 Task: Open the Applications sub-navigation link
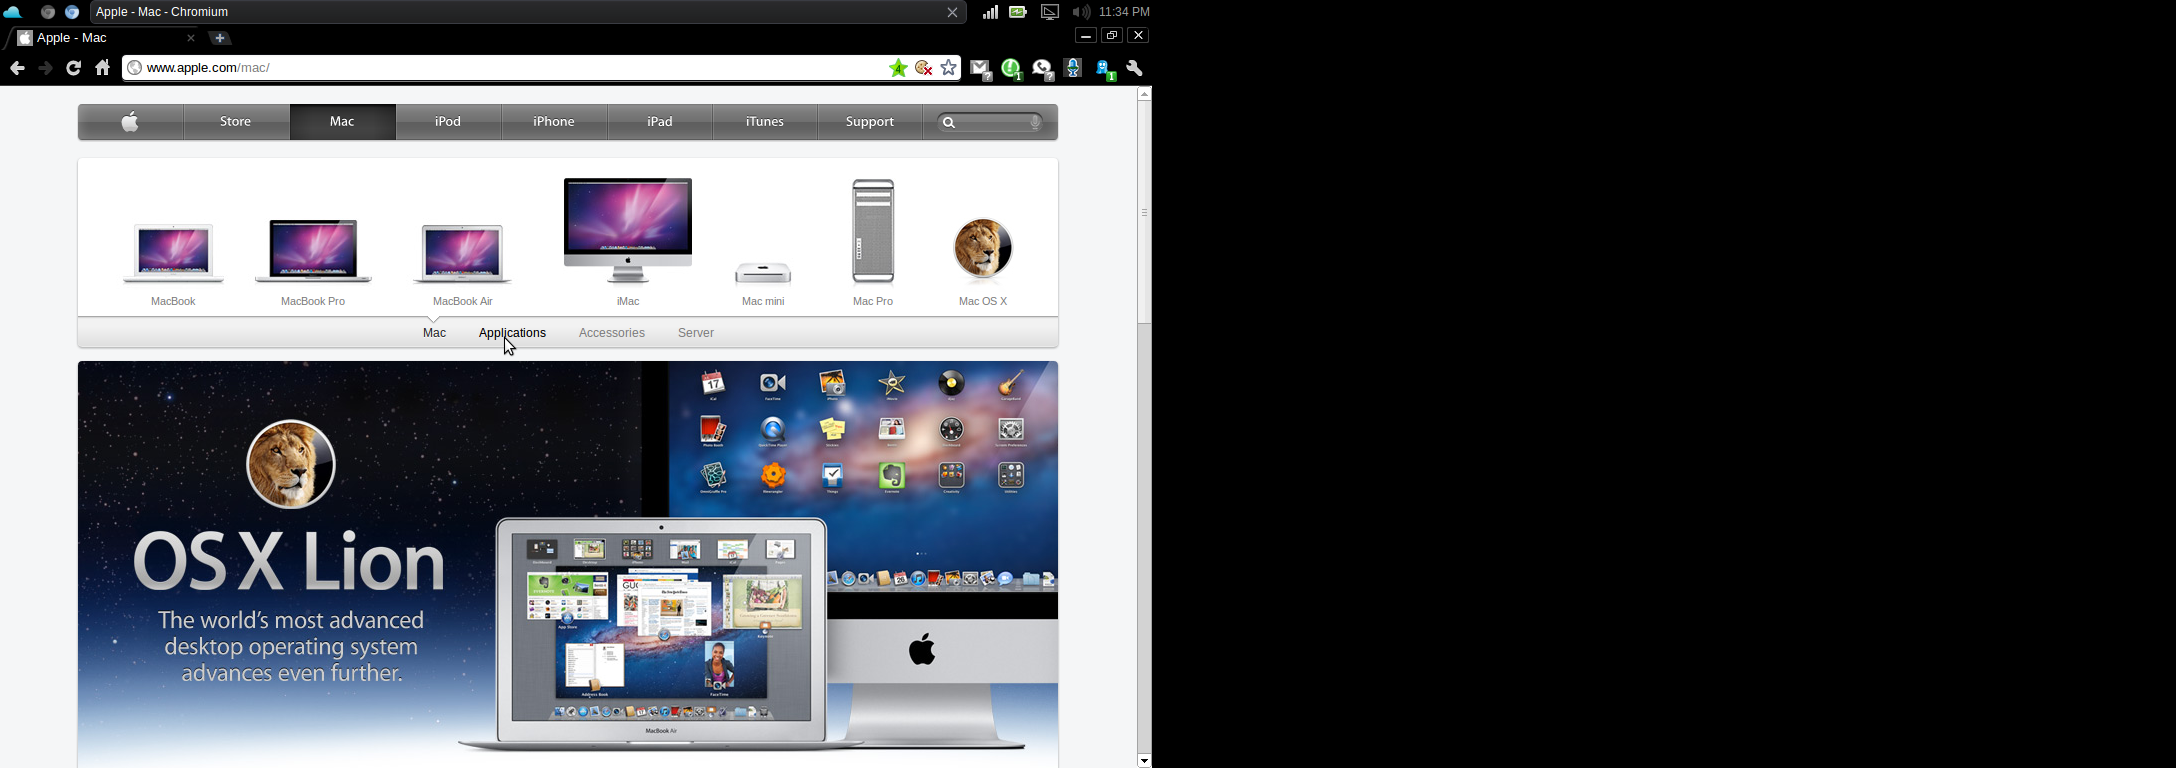tap(512, 333)
